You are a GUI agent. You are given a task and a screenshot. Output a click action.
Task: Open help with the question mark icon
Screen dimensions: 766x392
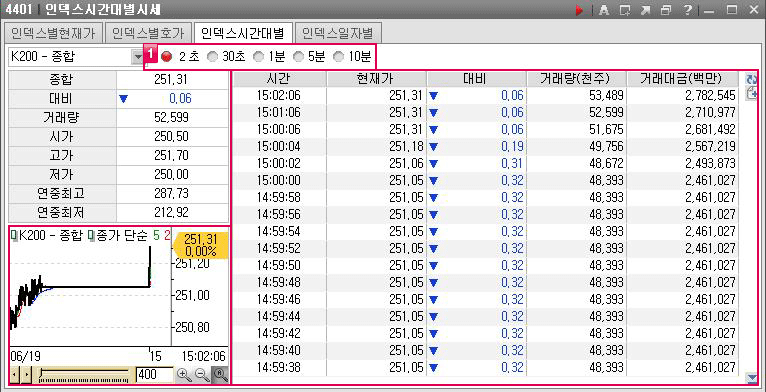(x=687, y=10)
